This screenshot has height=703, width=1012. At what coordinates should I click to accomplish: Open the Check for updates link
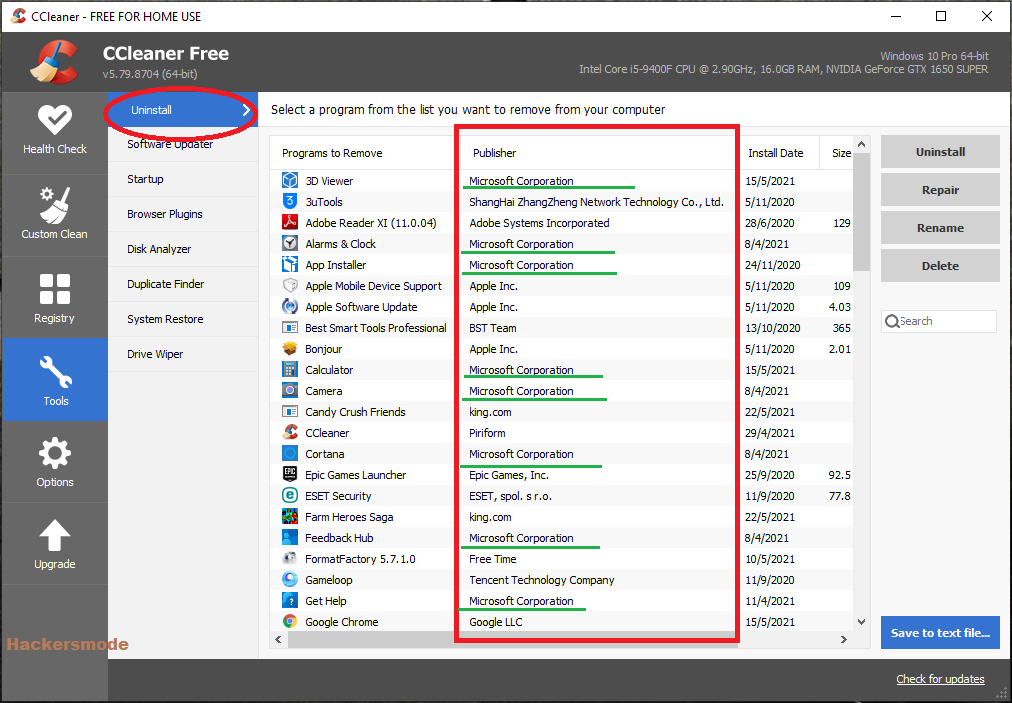940,678
